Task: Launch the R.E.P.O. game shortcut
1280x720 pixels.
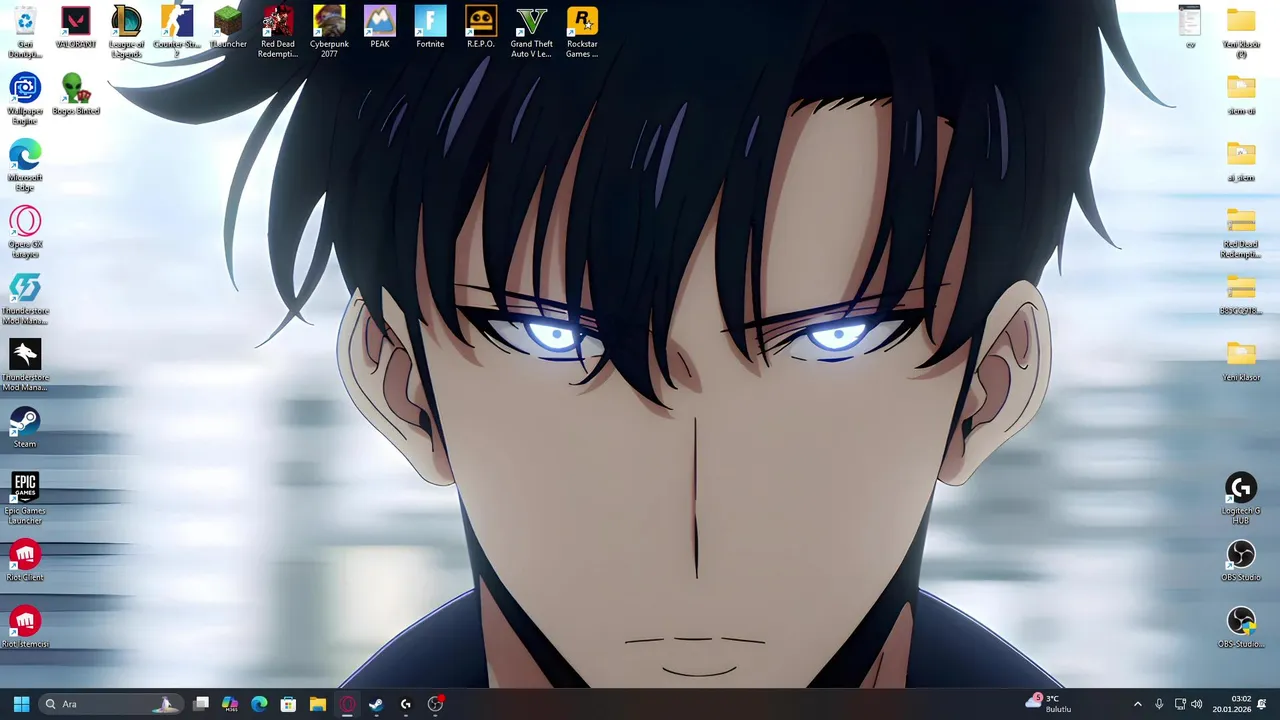Action: (x=481, y=27)
